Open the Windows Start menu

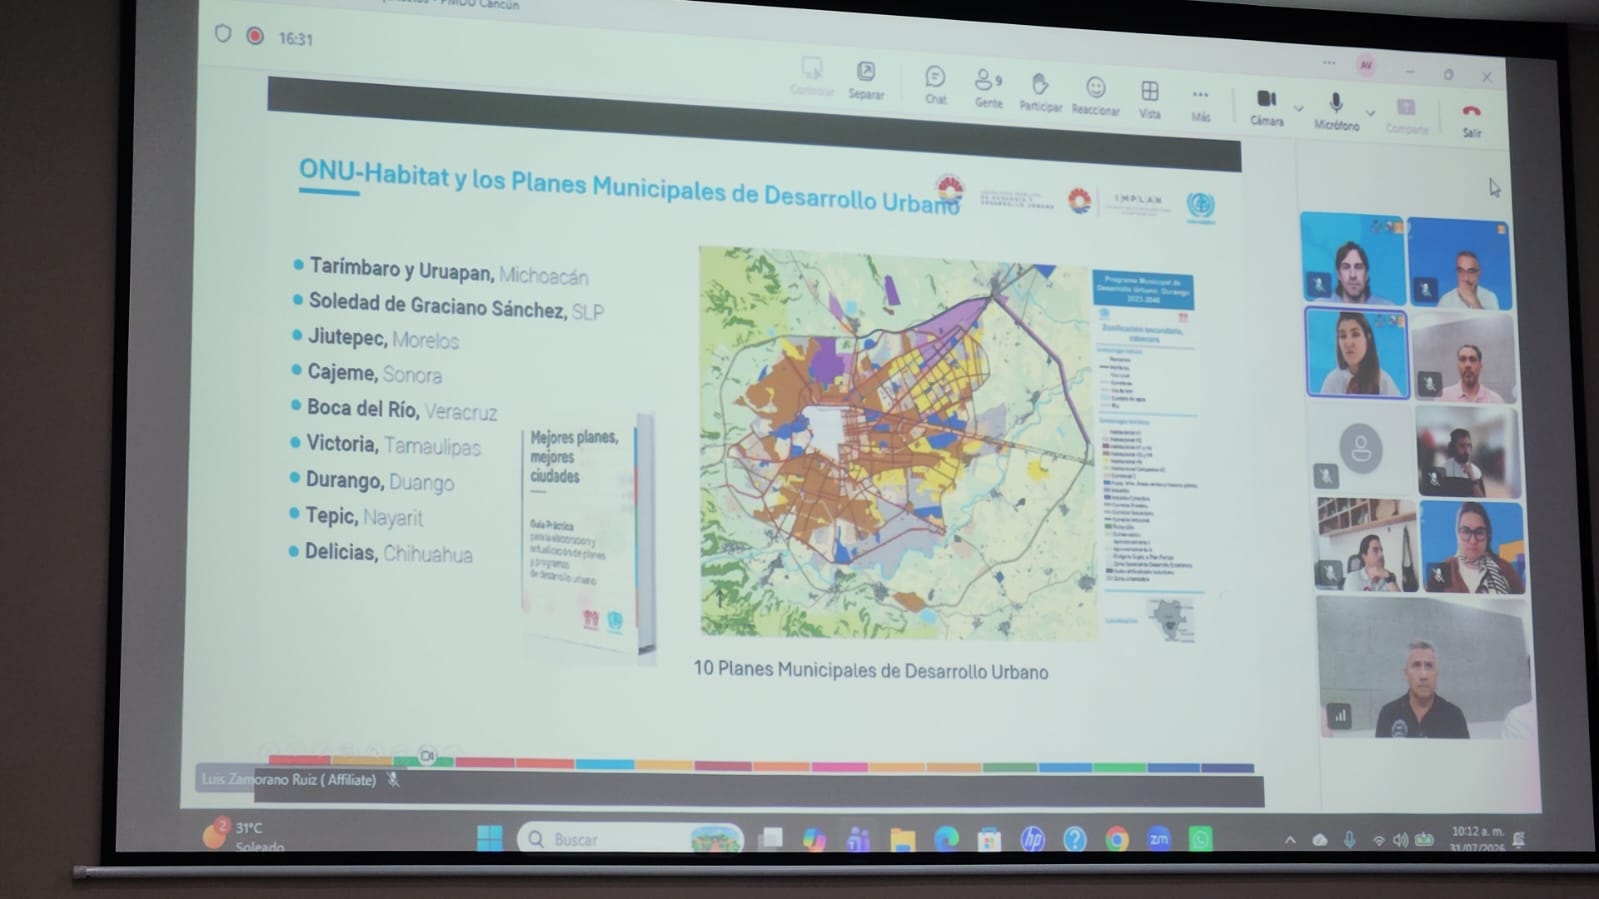(490, 838)
